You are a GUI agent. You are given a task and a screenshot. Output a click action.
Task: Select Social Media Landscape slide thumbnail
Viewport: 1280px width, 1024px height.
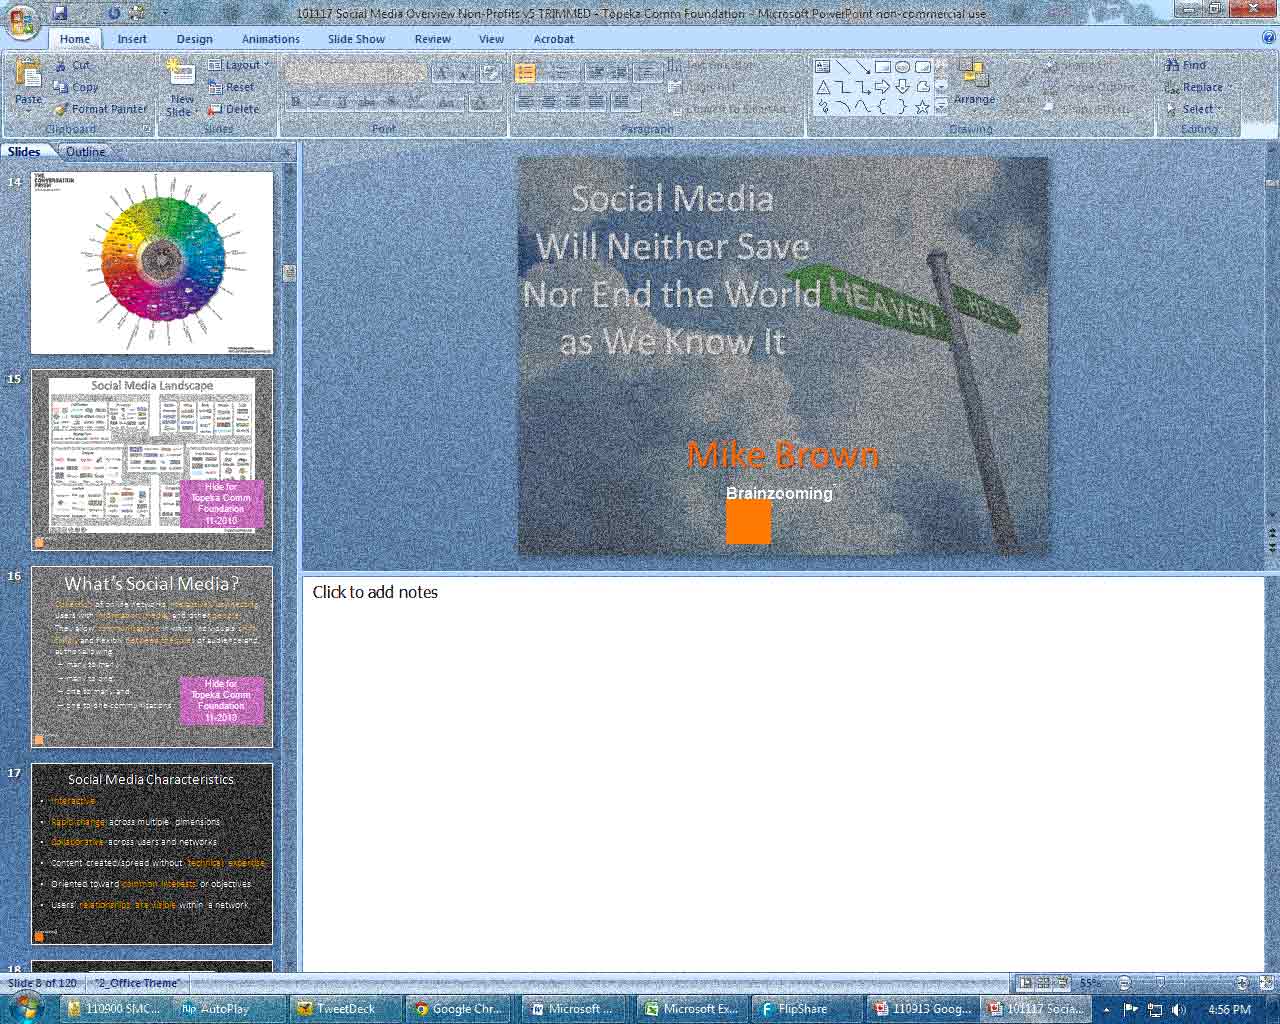pyautogui.click(x=152, y=460)
